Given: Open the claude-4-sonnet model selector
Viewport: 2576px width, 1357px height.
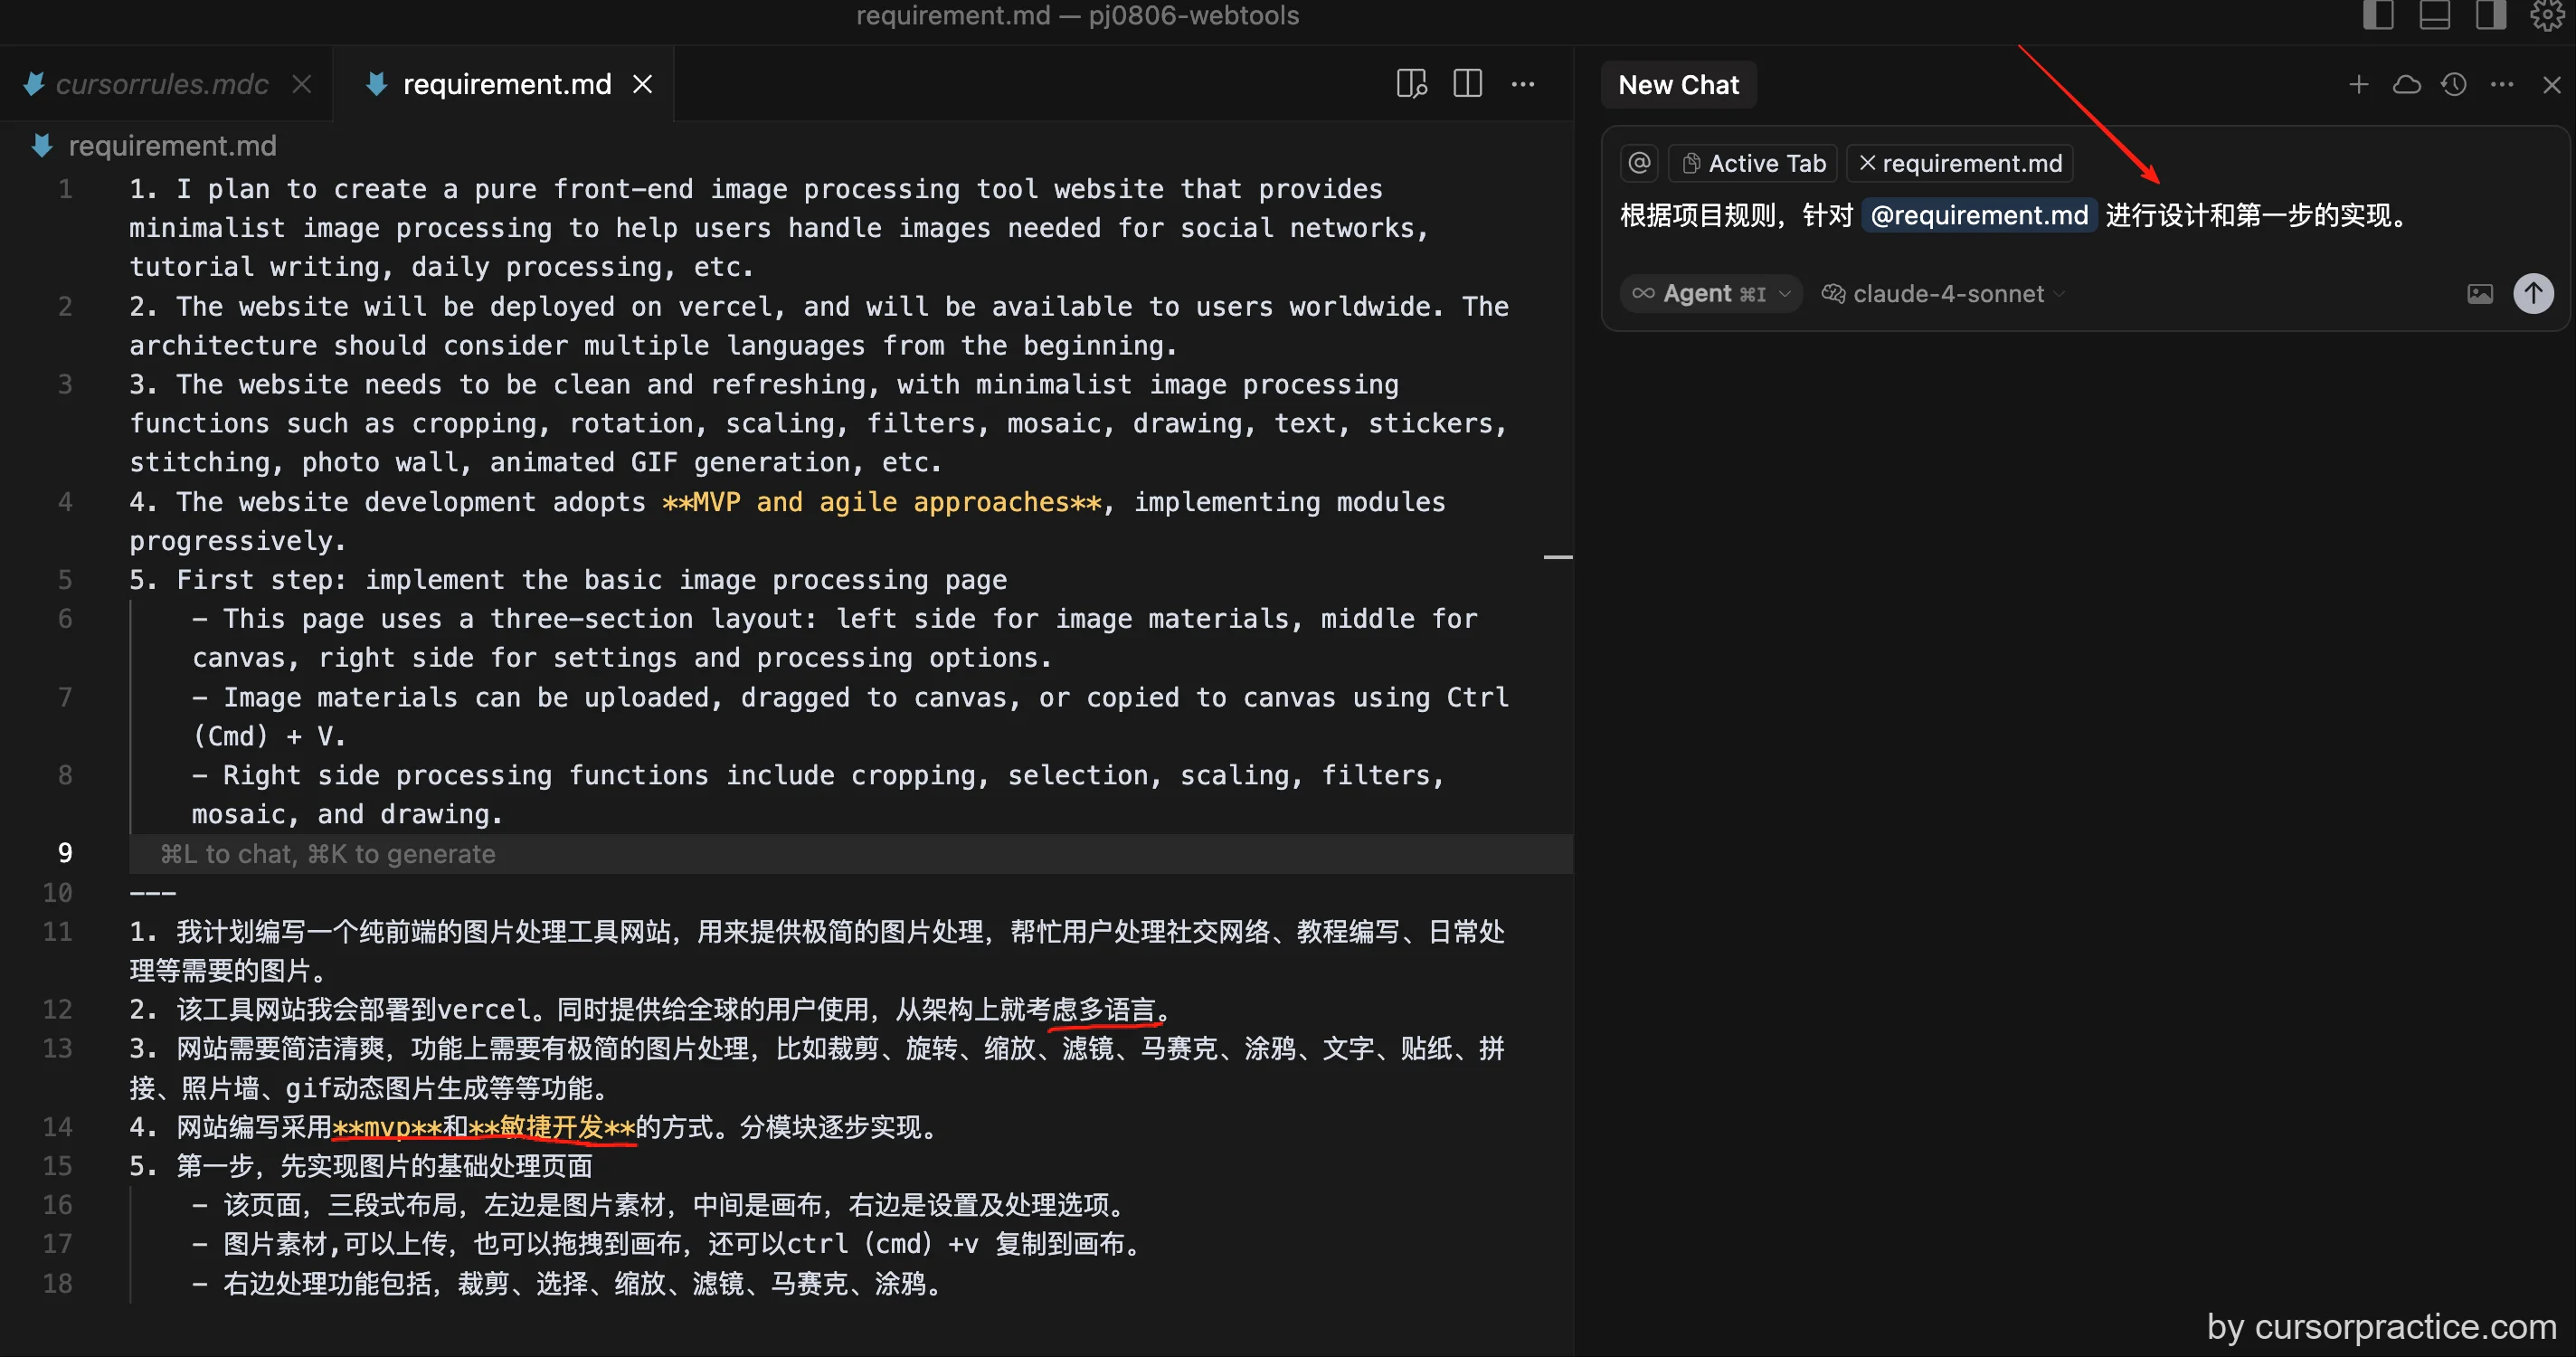Looking at the screenshot, I should coord(1942,293).
